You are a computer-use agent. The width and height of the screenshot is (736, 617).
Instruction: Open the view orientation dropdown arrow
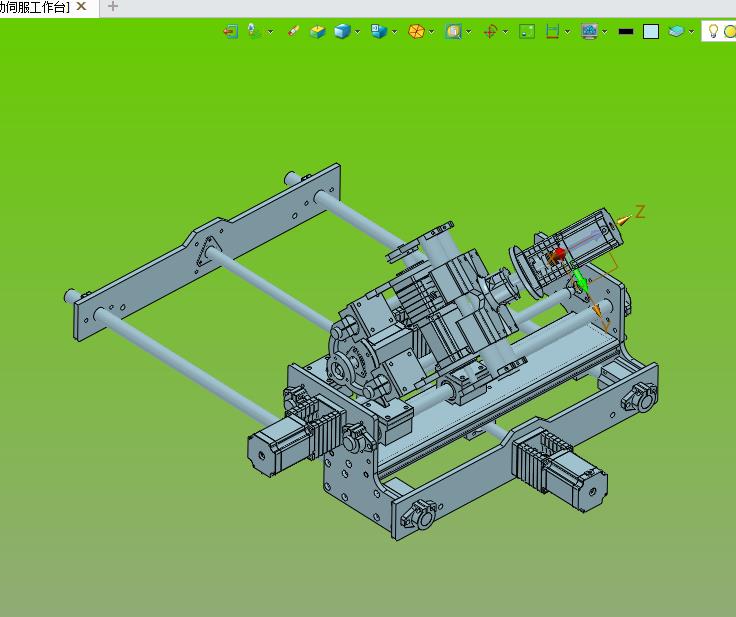click(x=394, y=32)
